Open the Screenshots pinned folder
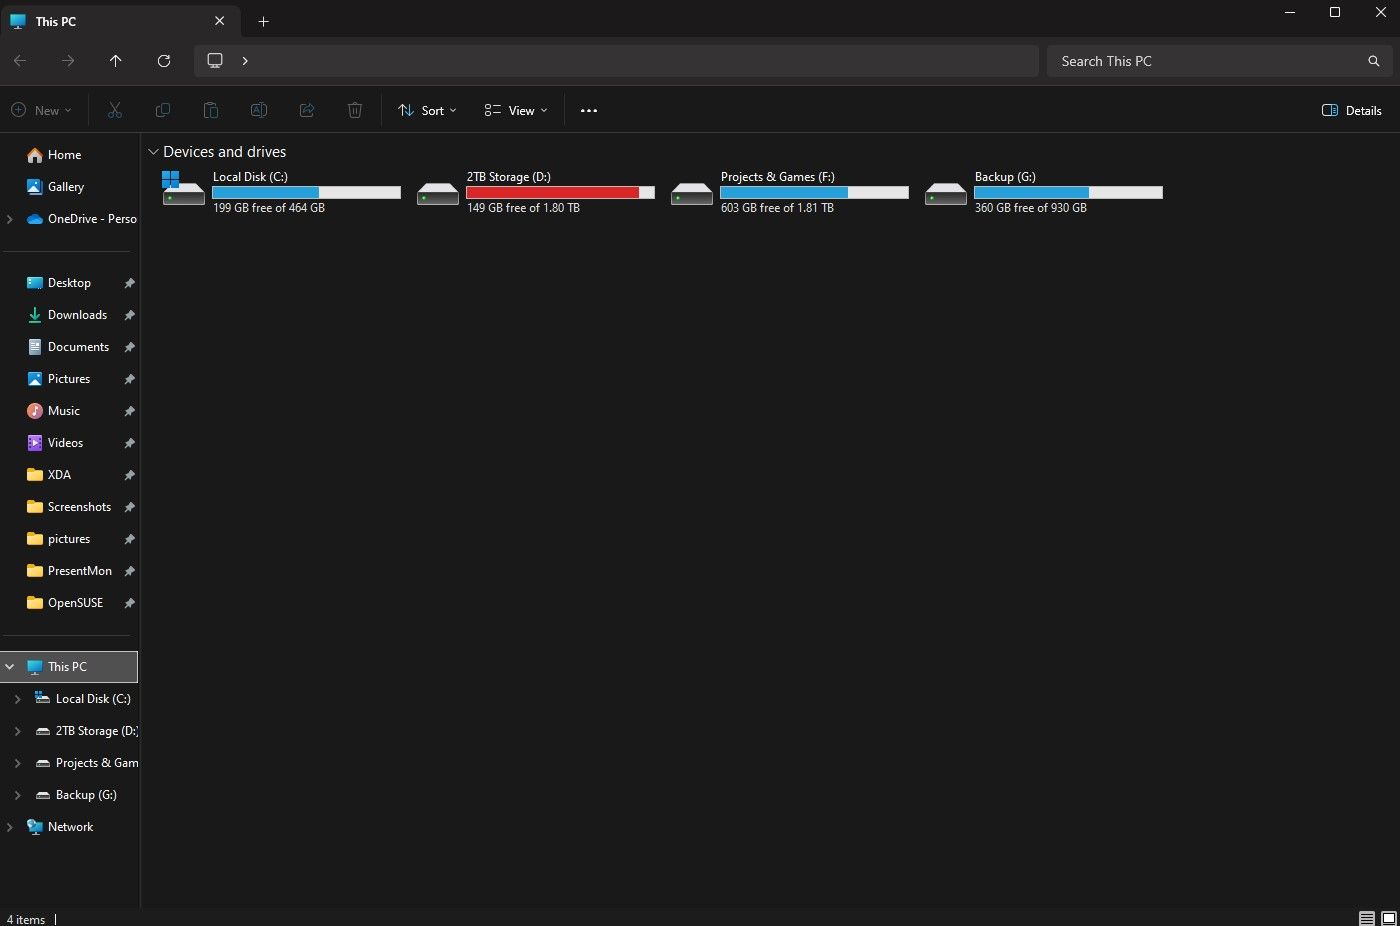The height and width of the screenshot is (926, 1400). (x=69, y=507)
